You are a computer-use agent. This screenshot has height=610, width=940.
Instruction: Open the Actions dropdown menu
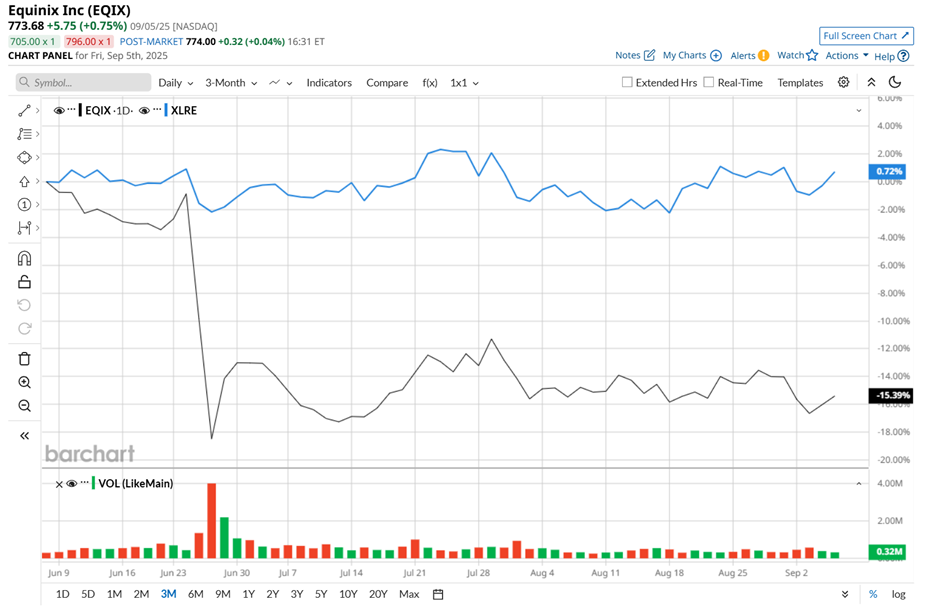point(846,55)
